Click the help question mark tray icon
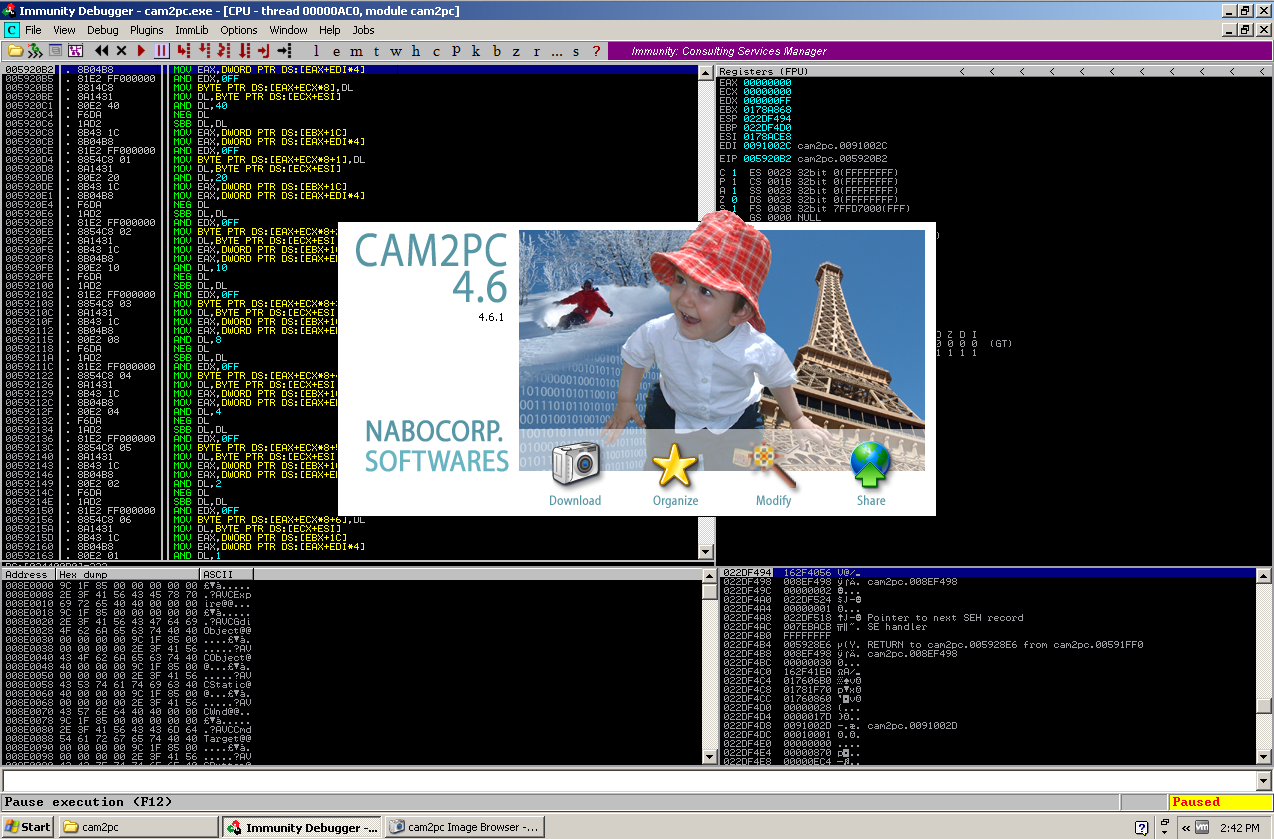The image size is (1274, 839). click(1141, 827)
